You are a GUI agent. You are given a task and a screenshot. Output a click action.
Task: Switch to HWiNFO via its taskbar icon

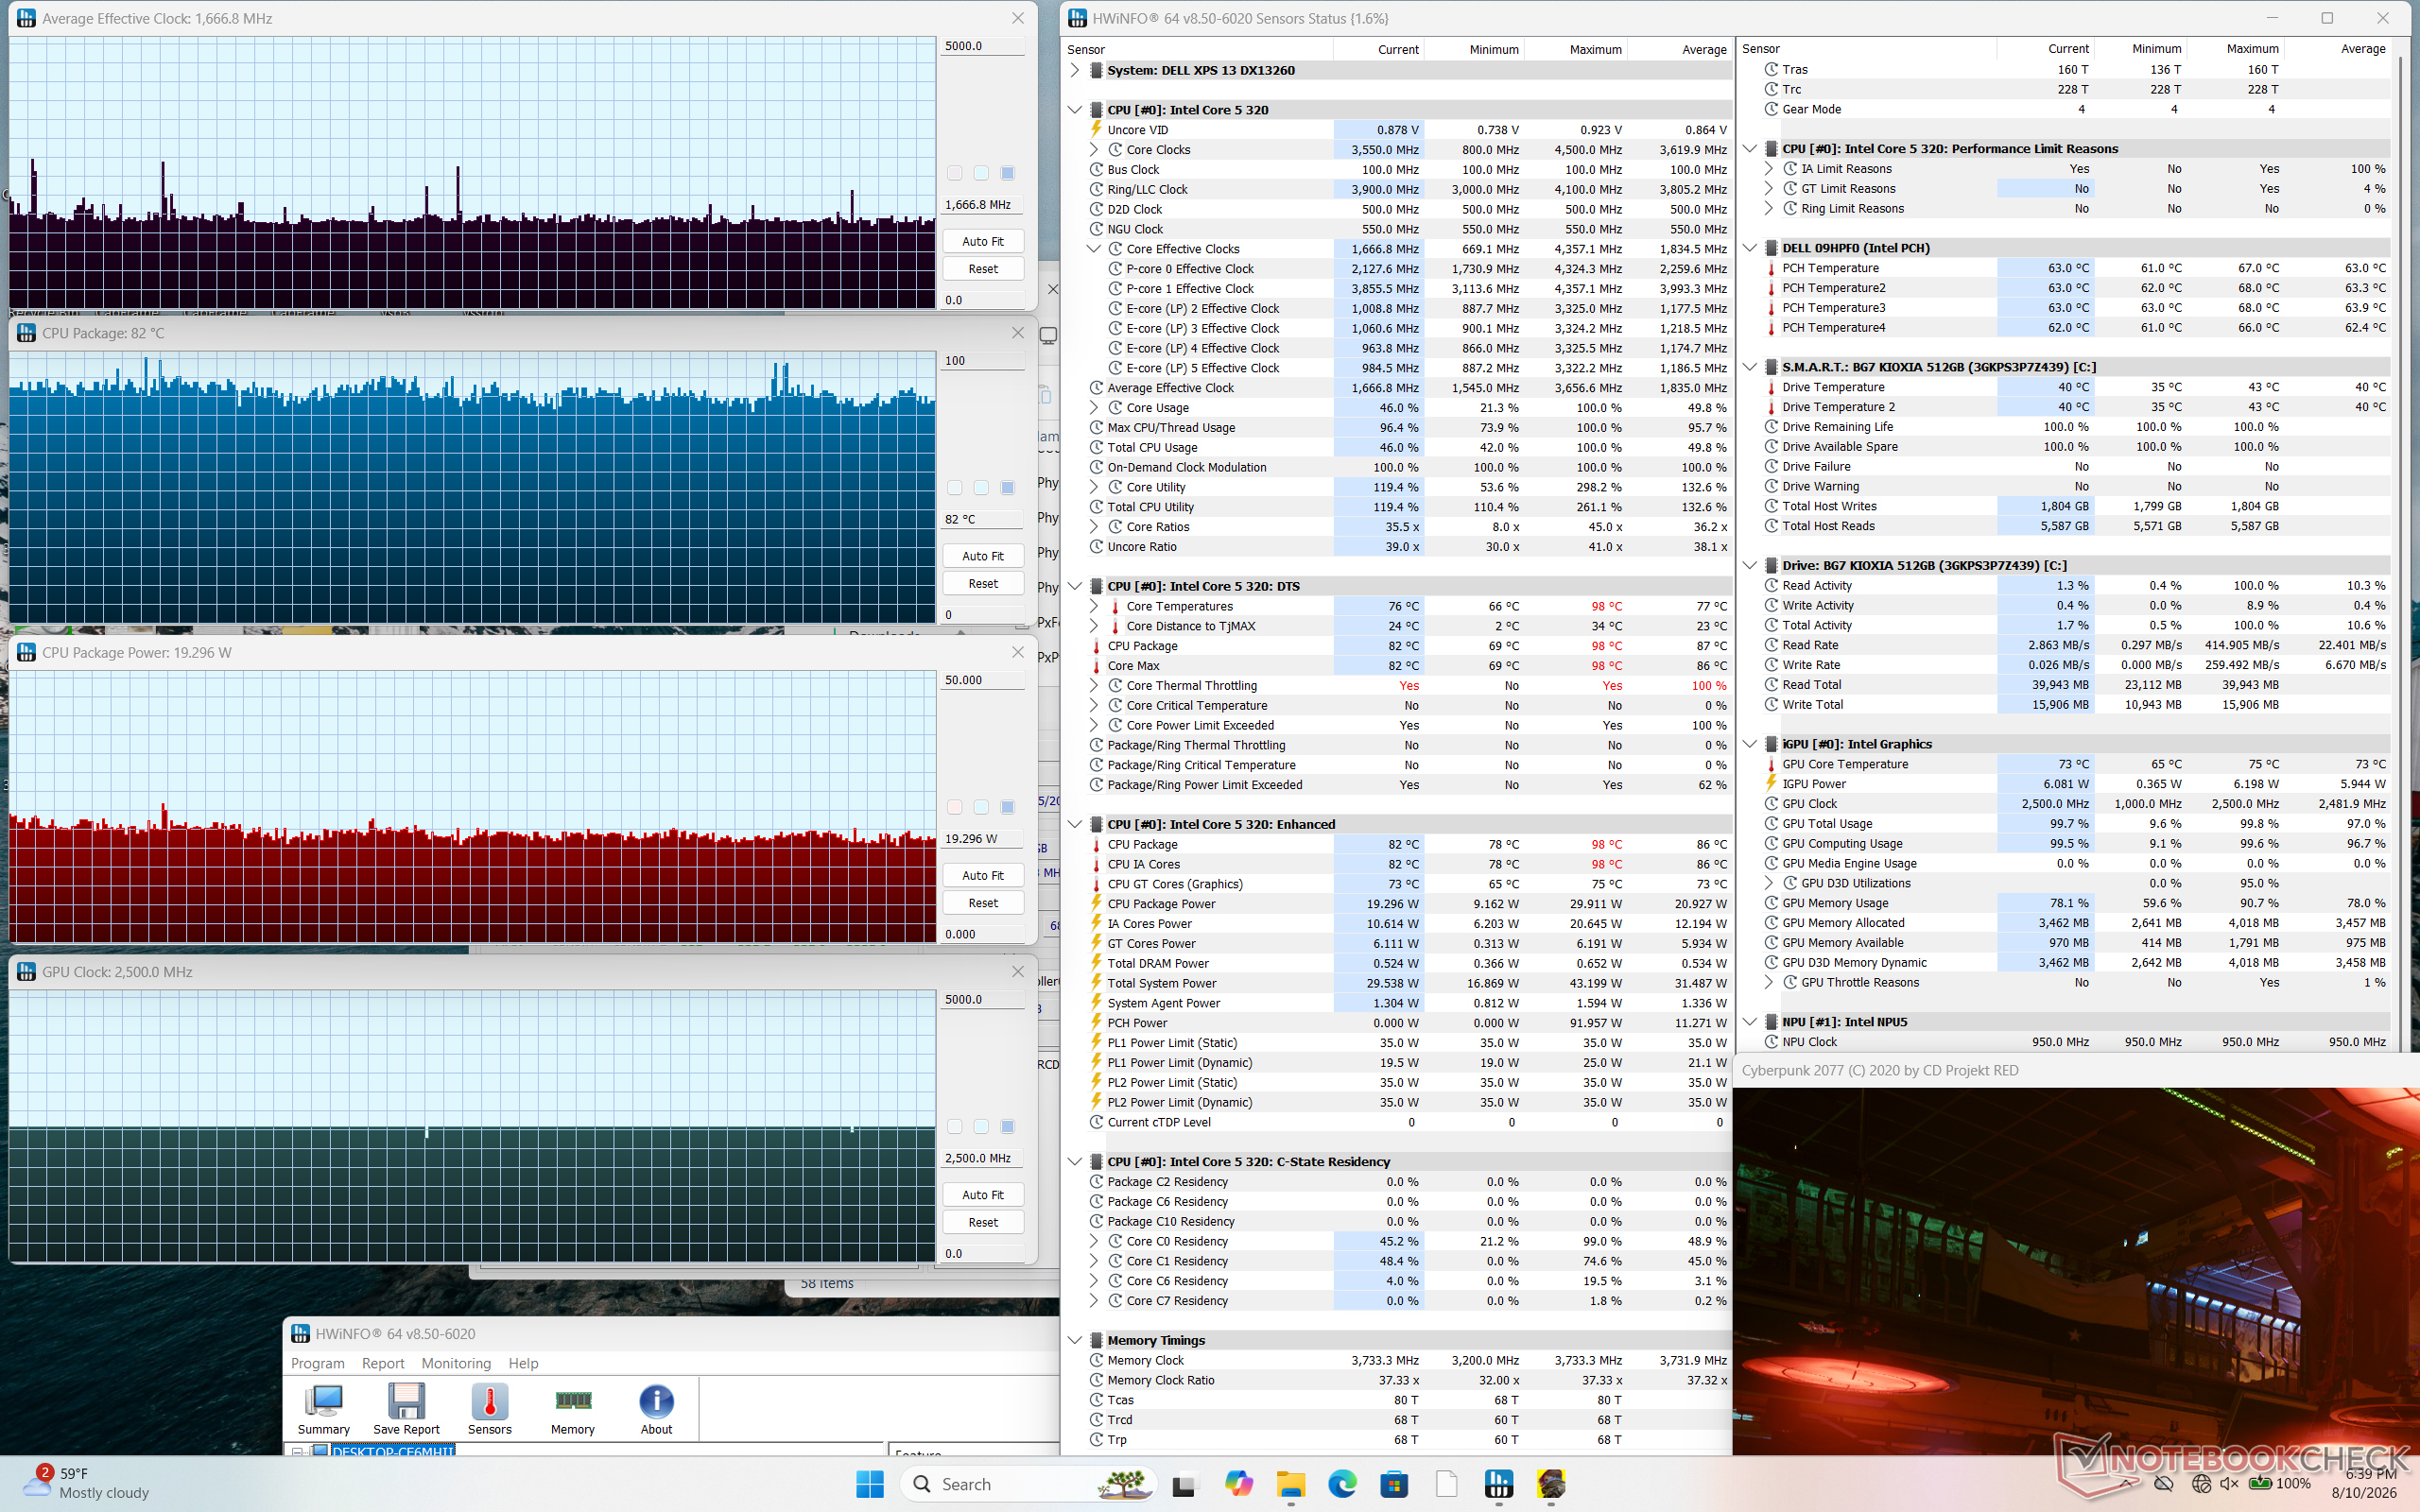1498,1484
